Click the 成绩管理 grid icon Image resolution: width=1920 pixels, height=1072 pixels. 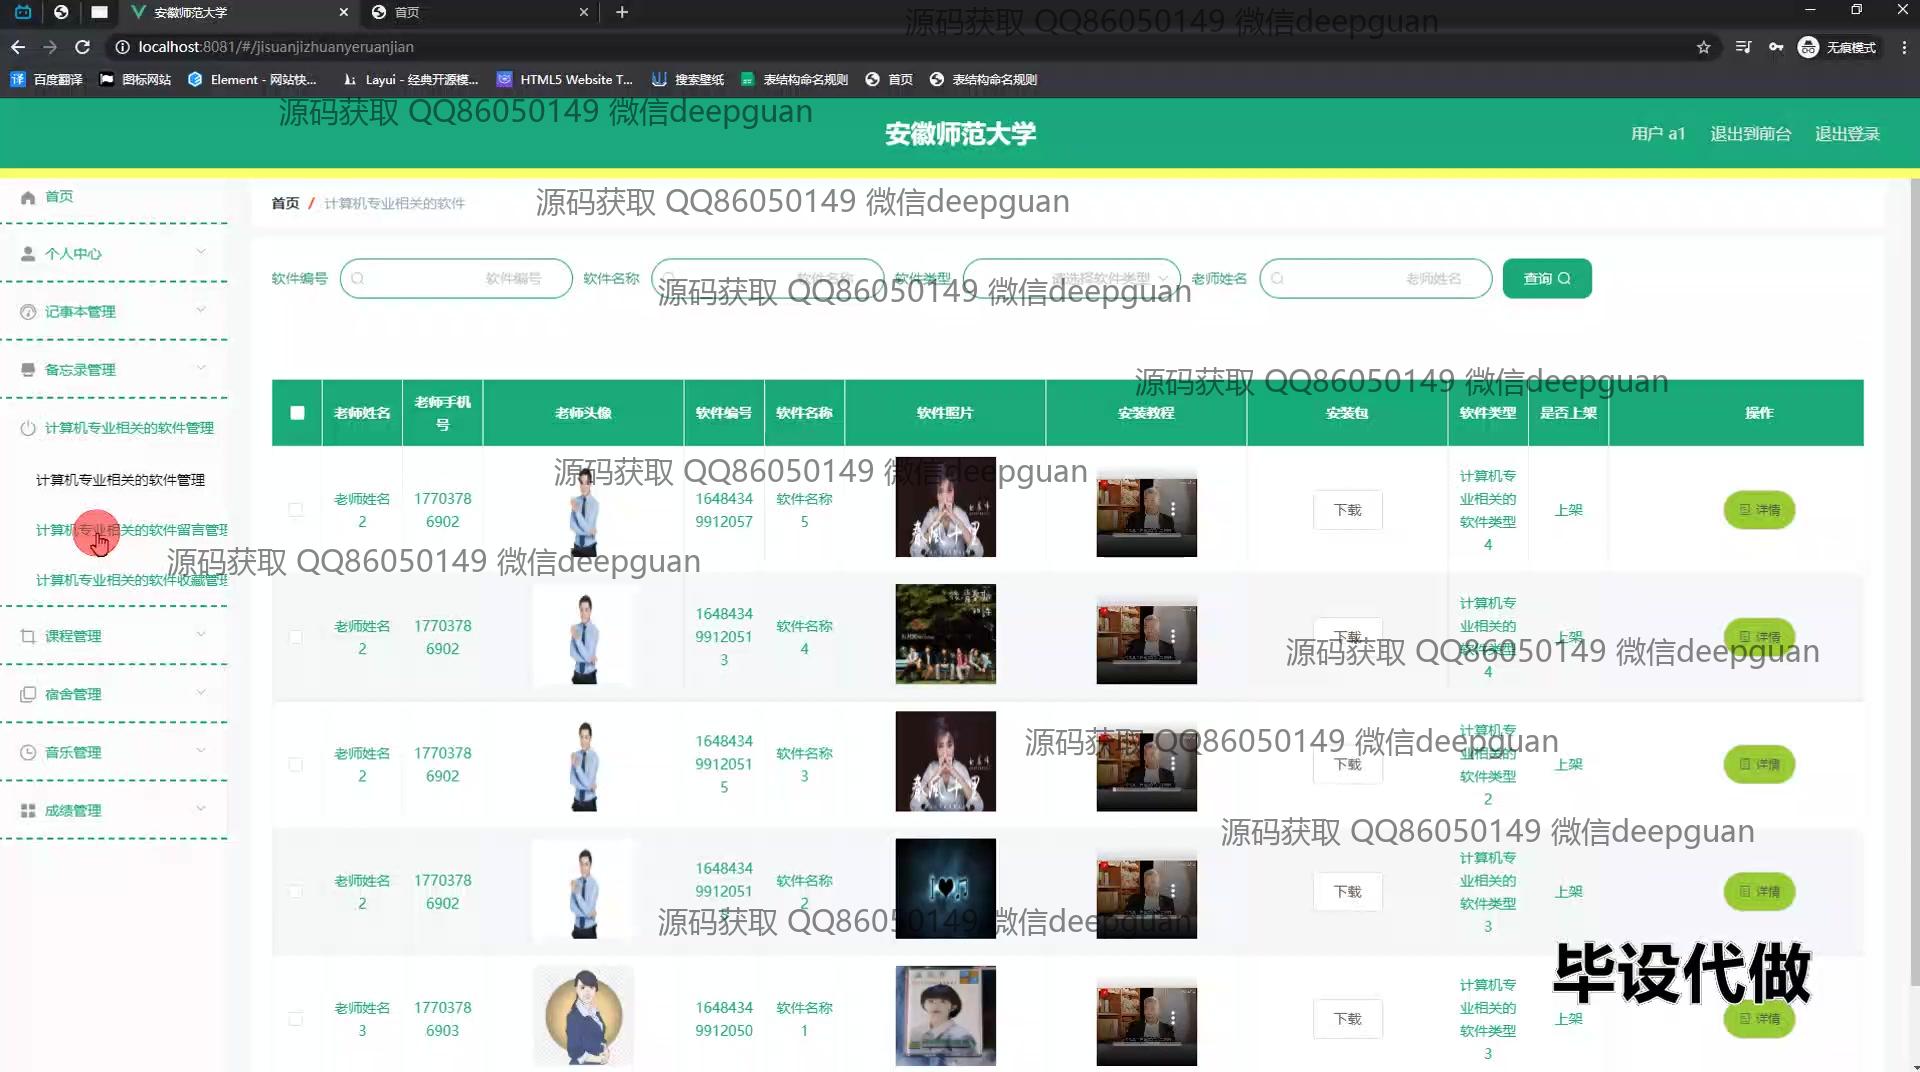28,811
